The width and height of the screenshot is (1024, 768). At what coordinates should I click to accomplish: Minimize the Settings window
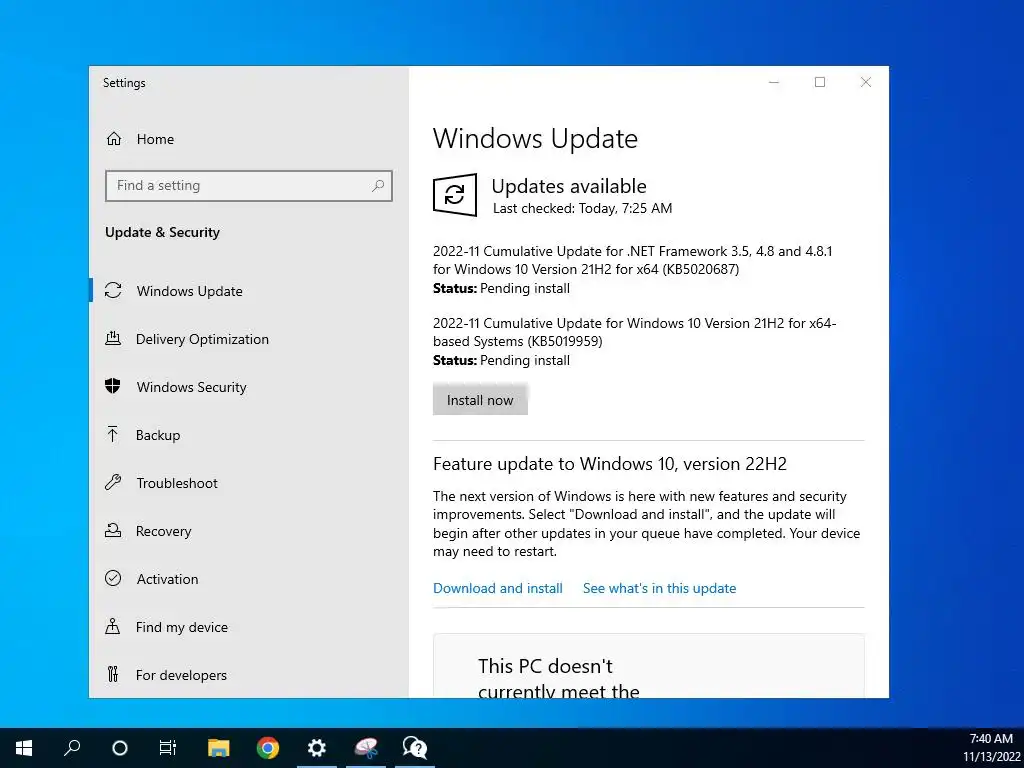pos(774,82)
